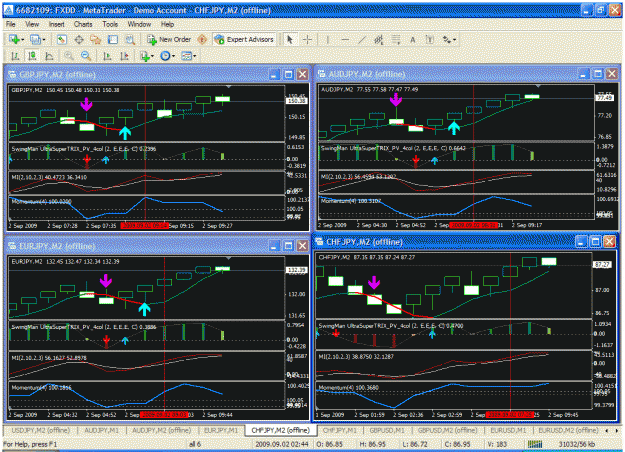Screen dimensions: 625x452
Task: Click chart shift triangle in GBPJPY chart
Action: (228, 86)
